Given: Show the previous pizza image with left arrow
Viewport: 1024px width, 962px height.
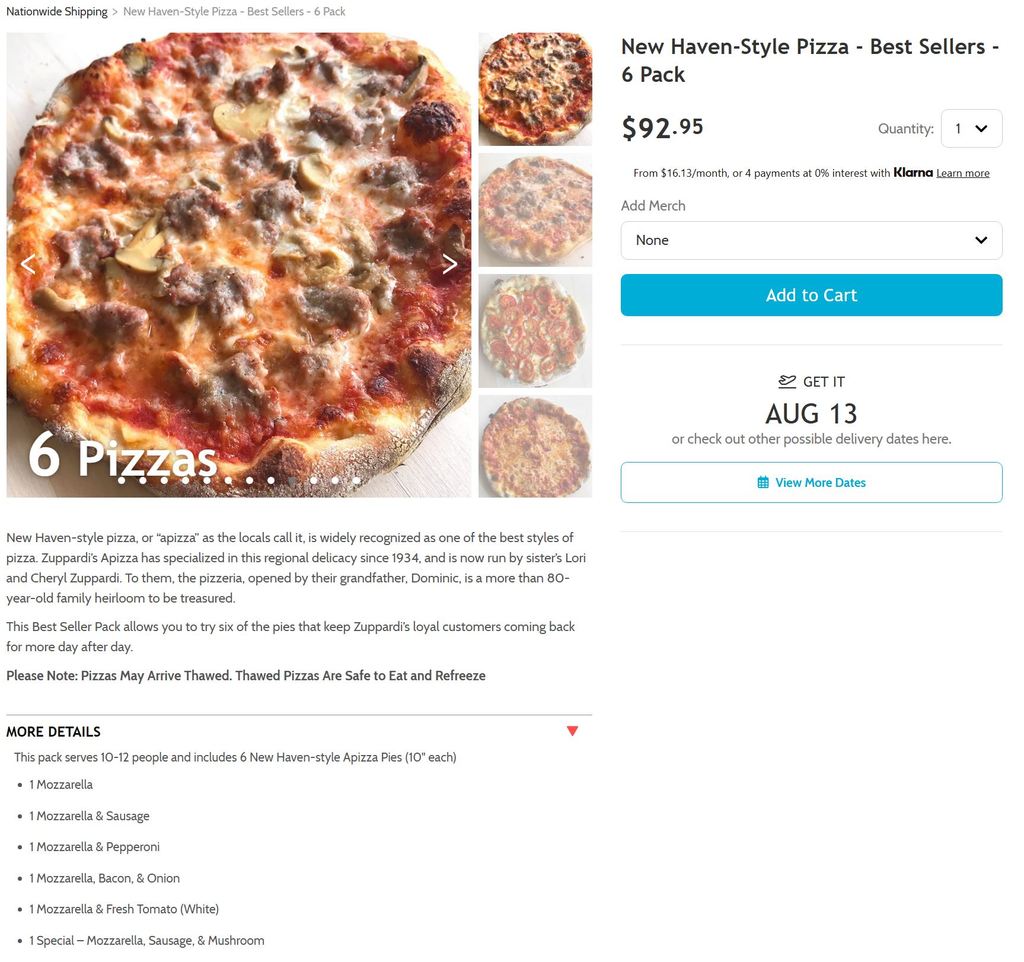Looking at the screenshot, I should [x=28, y=264].
